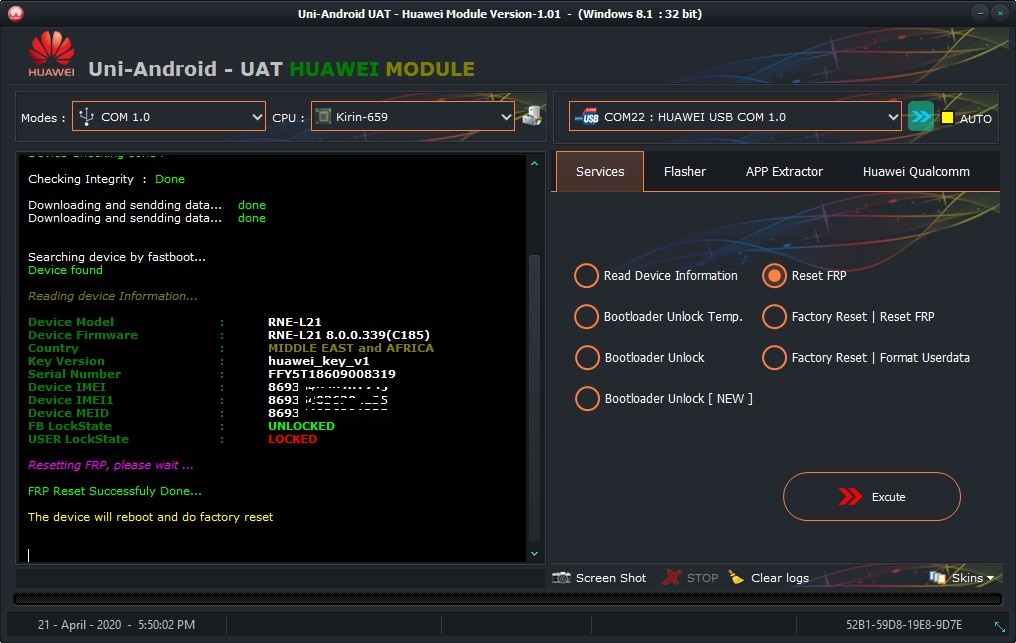The width and height of the screenshot is (1016, 643).
Task: Click the RNE-L21 device model value
Action: point(295,322)
